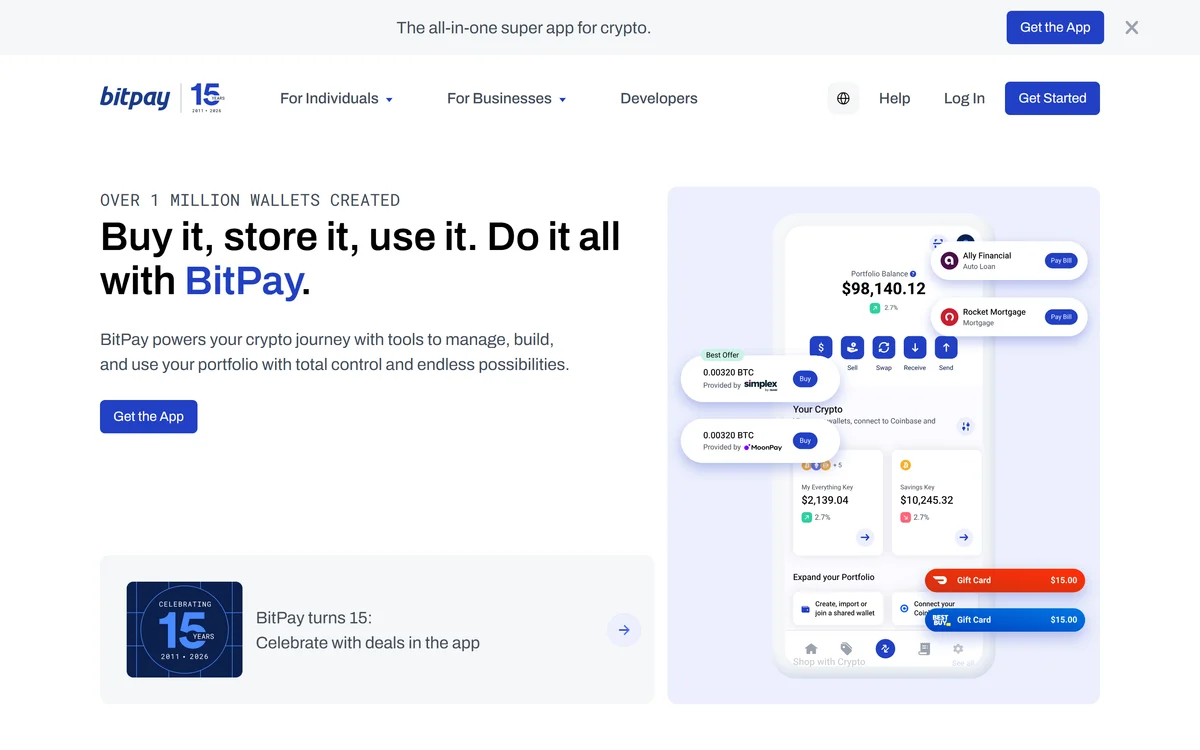Tap the Swap icon in phone mockup

[x=883, y=347]
